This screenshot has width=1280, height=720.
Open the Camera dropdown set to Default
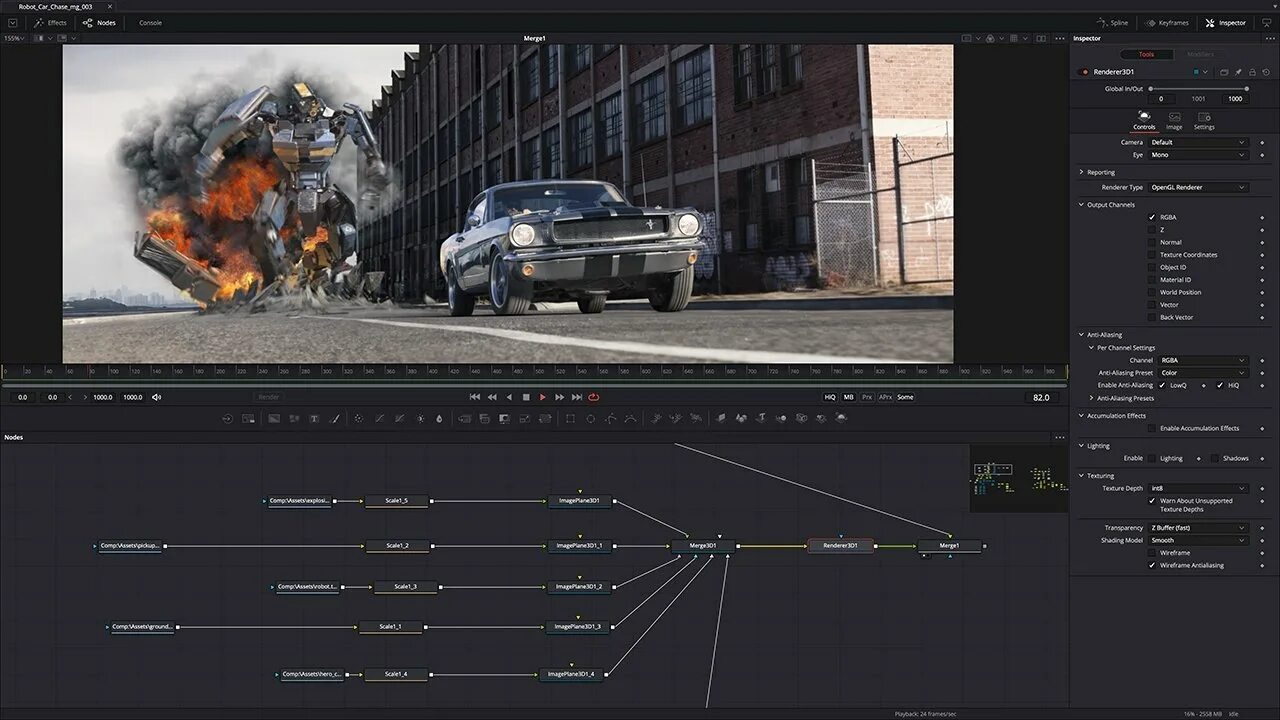(1198, 142)
